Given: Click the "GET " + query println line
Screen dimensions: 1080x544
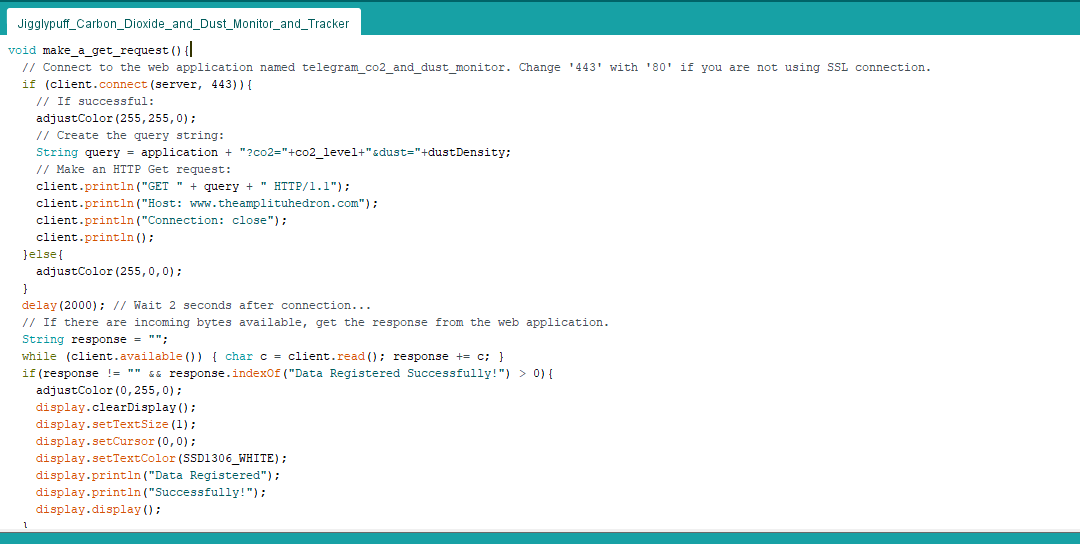Looking at the screenshot, I should point(193,186).
